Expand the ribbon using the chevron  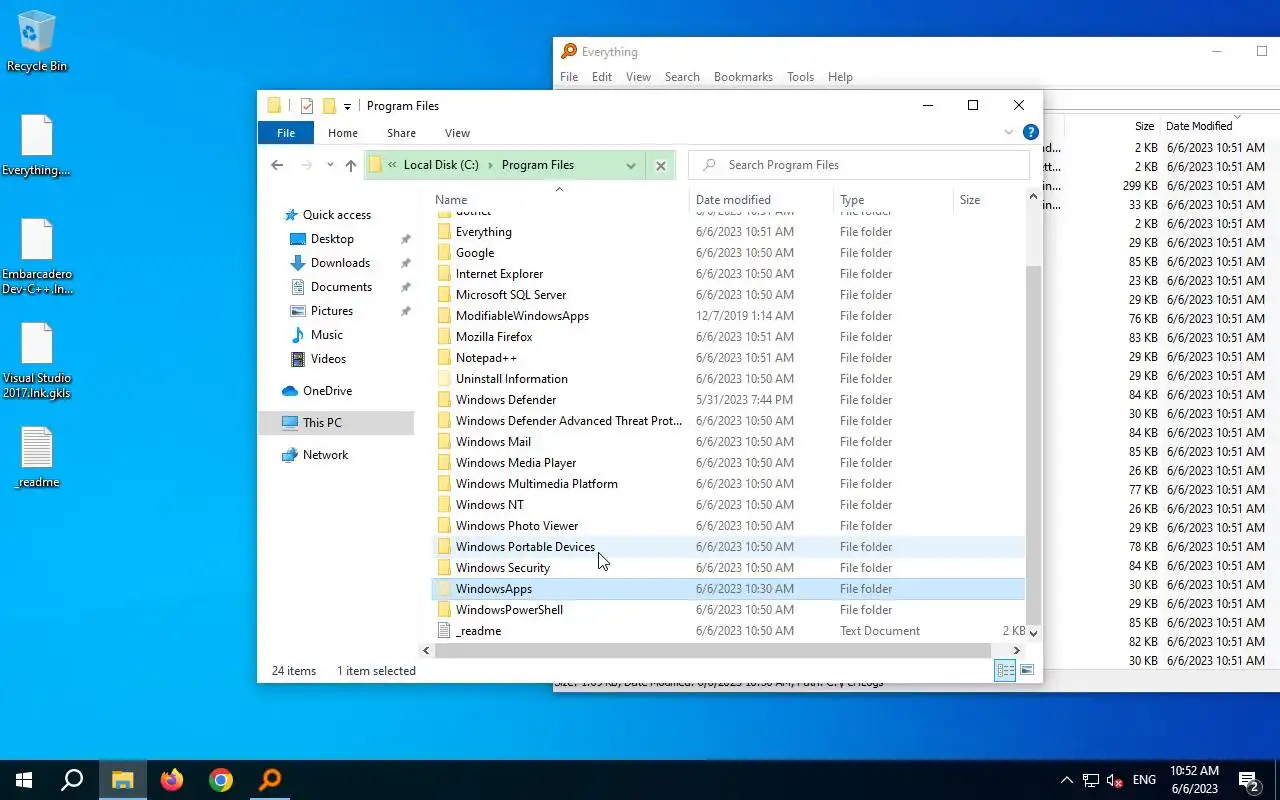1008,132
